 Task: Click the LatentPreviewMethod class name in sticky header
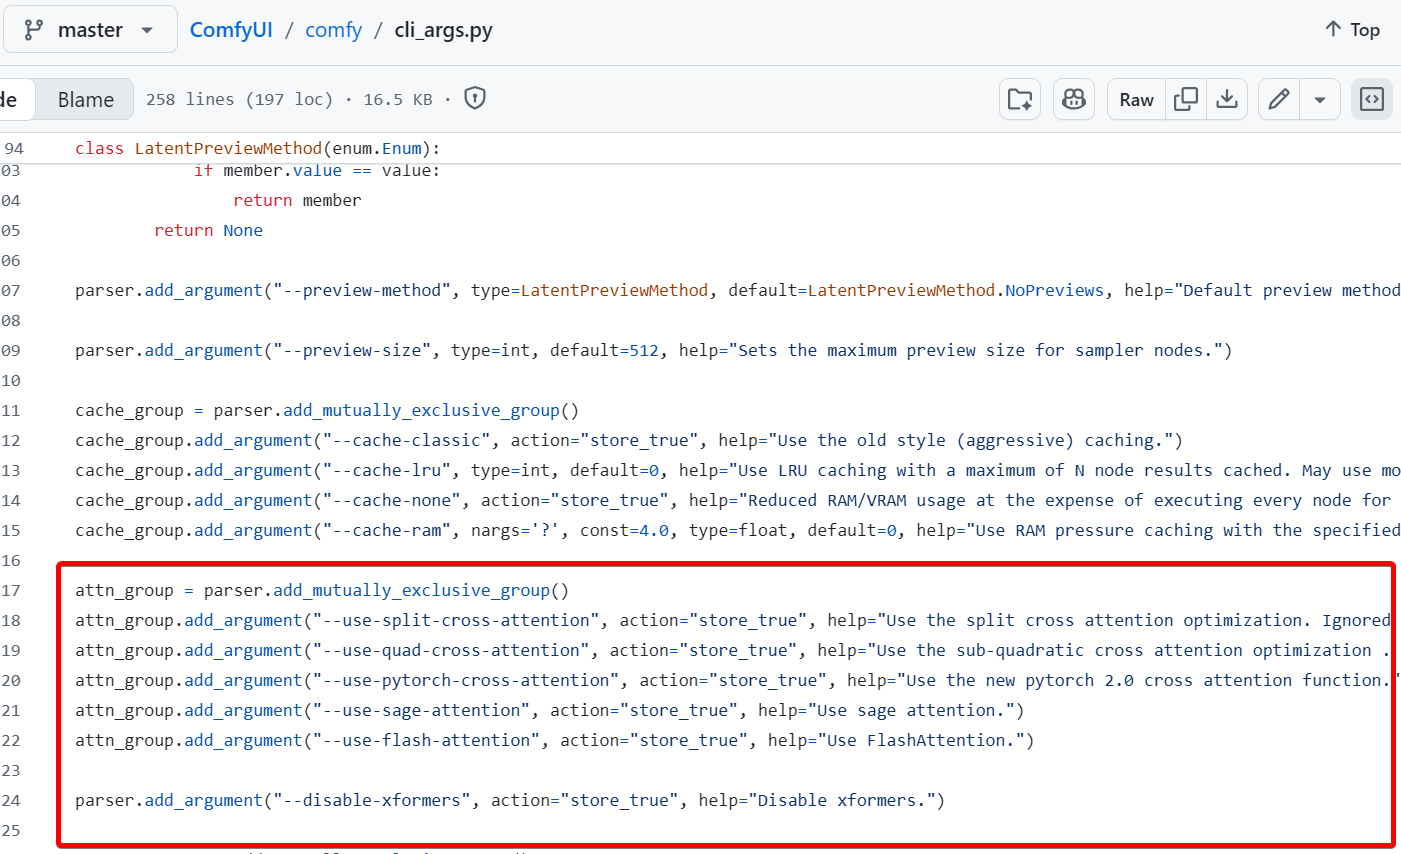tap(228, 148)
